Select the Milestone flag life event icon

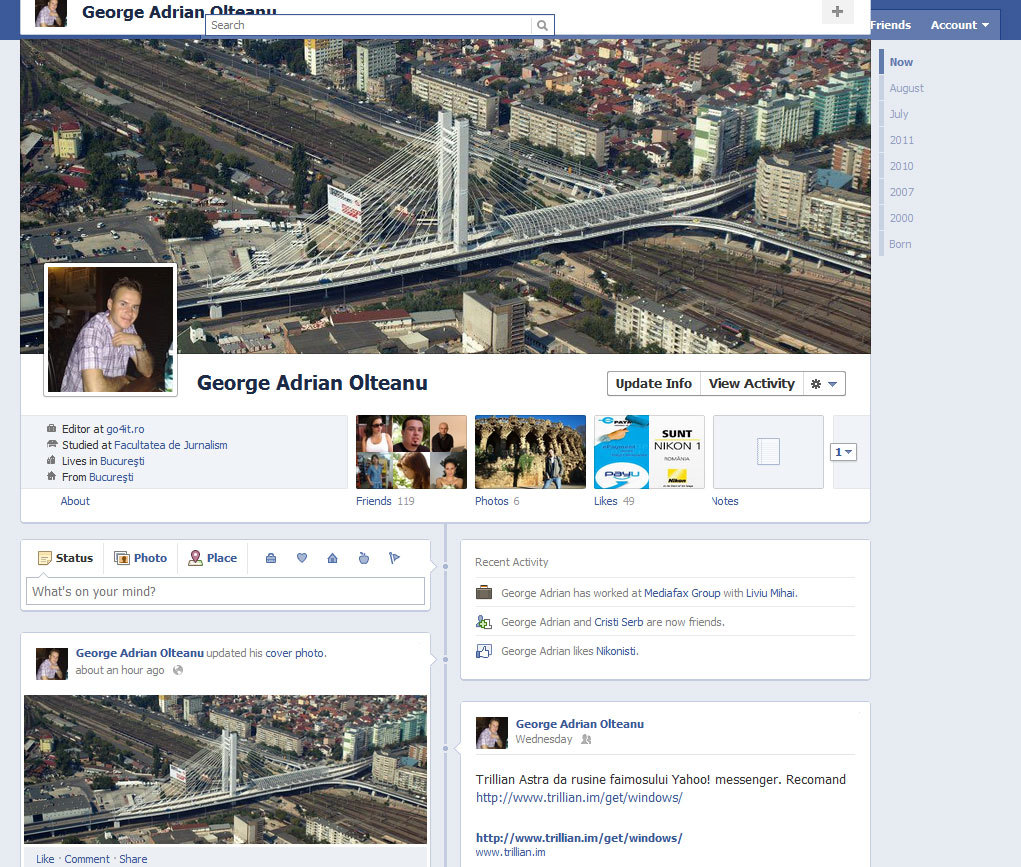tap(394, 558)
